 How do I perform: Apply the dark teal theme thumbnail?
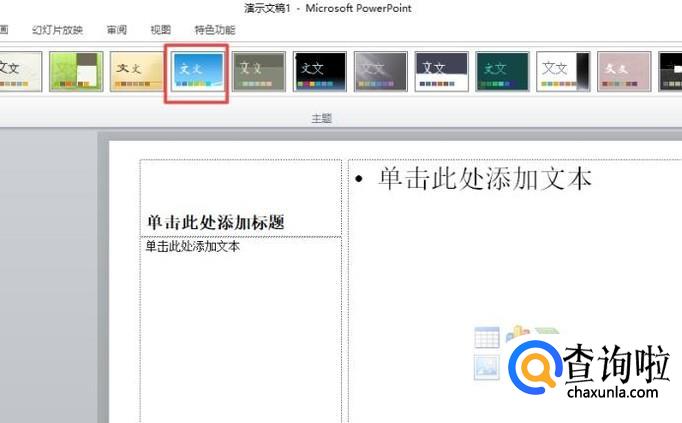click(502, 72)
